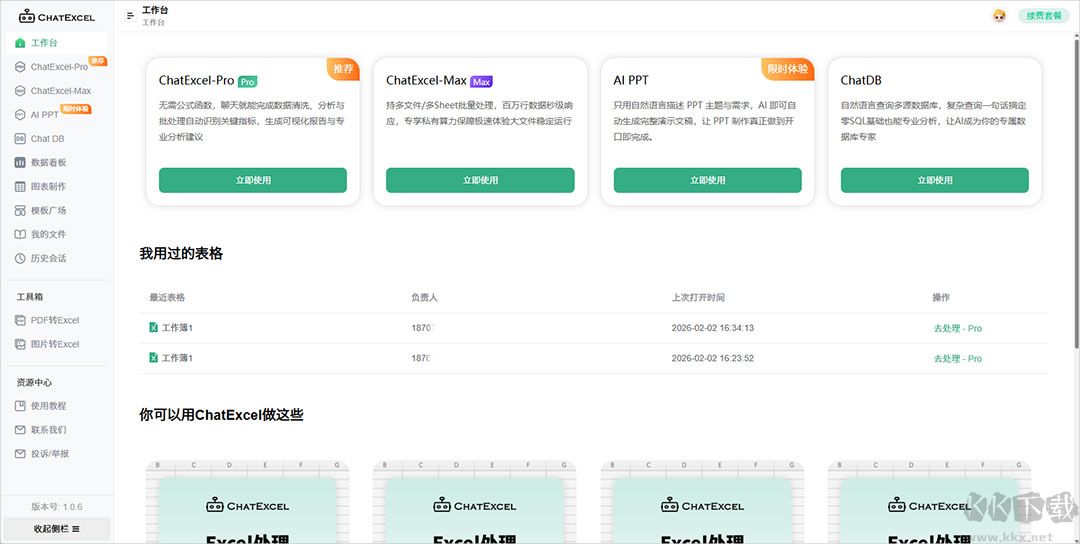Click the 最近表格 column header
This screenshot has height=544, width=1080.
167,297
